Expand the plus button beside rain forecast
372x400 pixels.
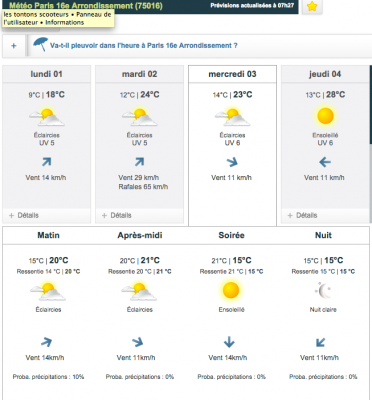[x=14, y=46]
